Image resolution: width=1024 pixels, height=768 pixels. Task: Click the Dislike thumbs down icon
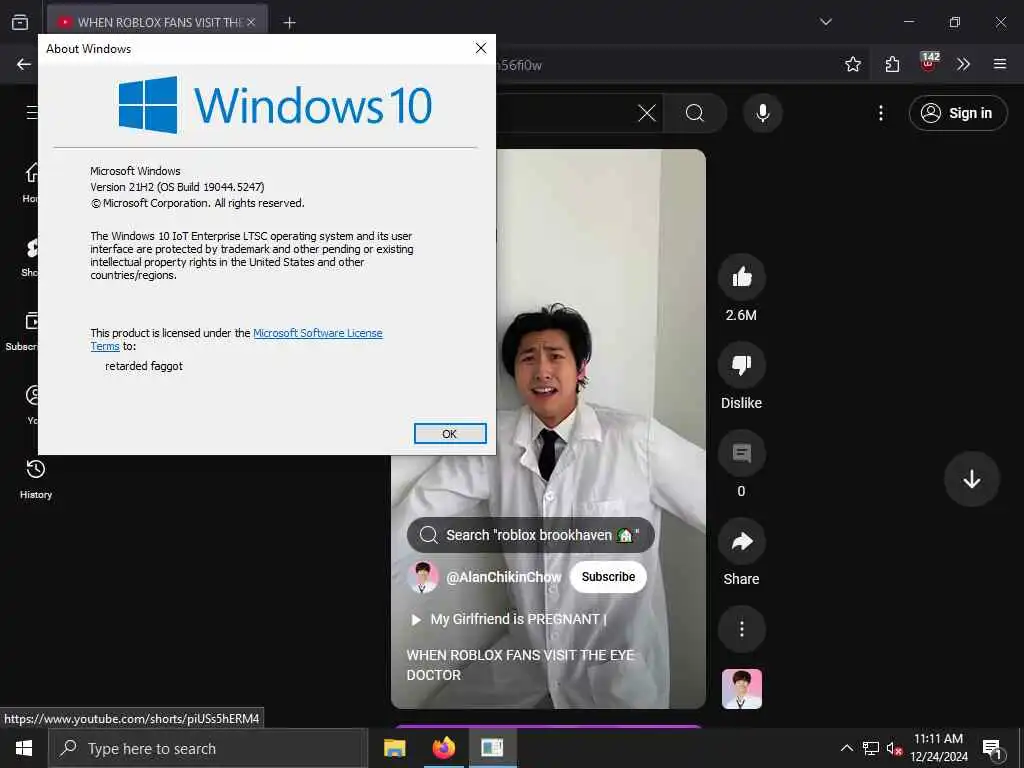[741, 365]
